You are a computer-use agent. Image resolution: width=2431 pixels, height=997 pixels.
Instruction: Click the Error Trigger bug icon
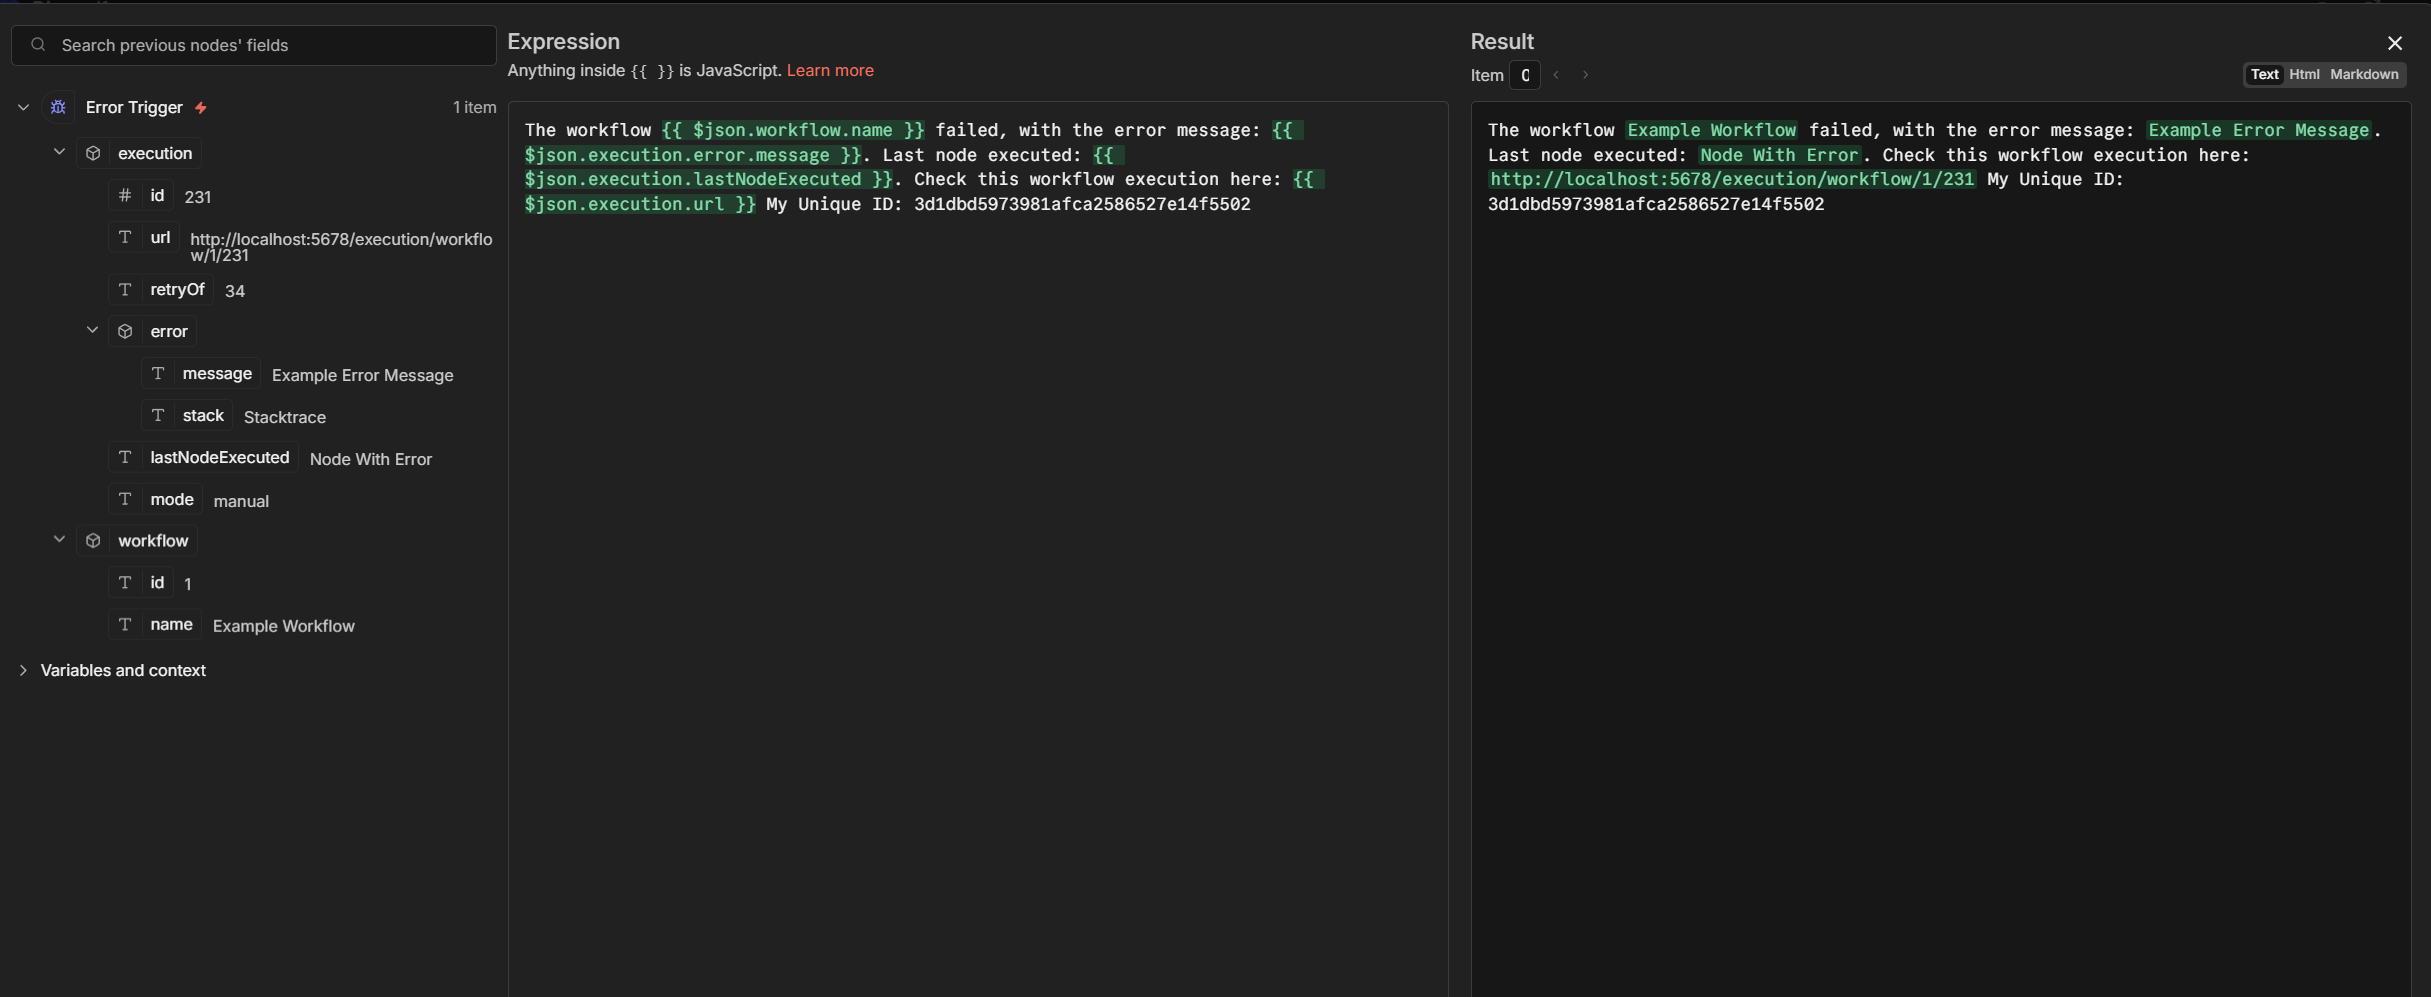58,107
